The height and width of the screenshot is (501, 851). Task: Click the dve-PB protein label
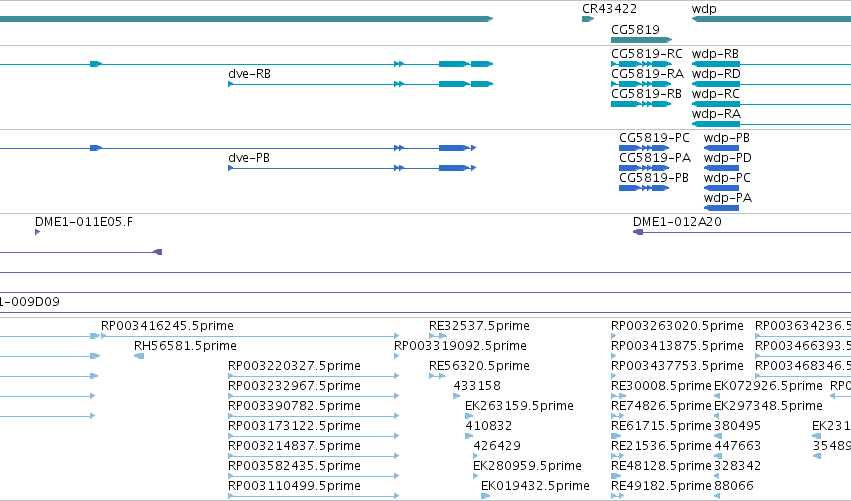coord(249,158)
